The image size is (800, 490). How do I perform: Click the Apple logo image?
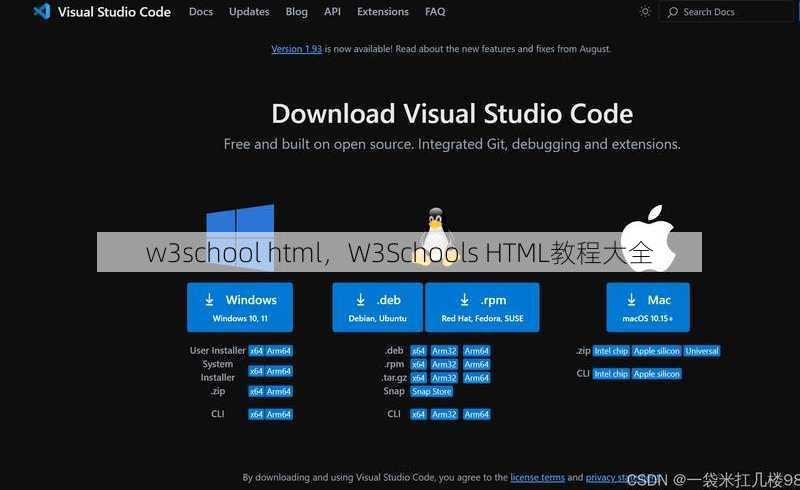648,238
